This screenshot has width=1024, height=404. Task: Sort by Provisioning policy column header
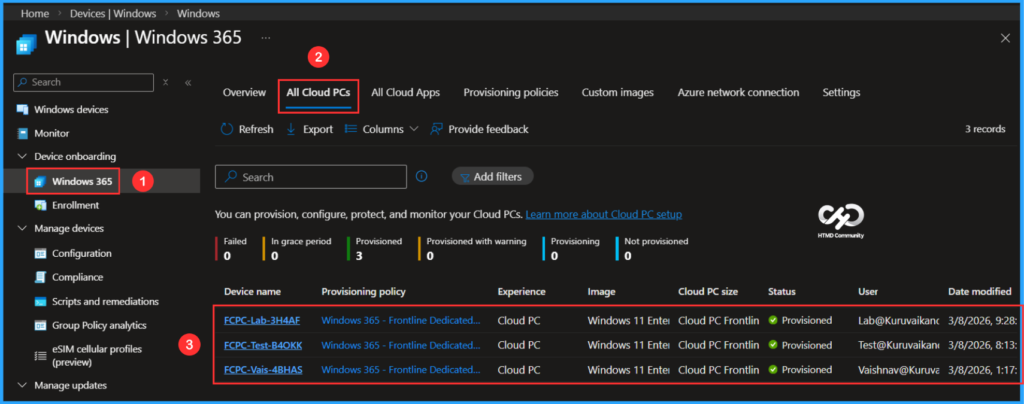[363, 292]
